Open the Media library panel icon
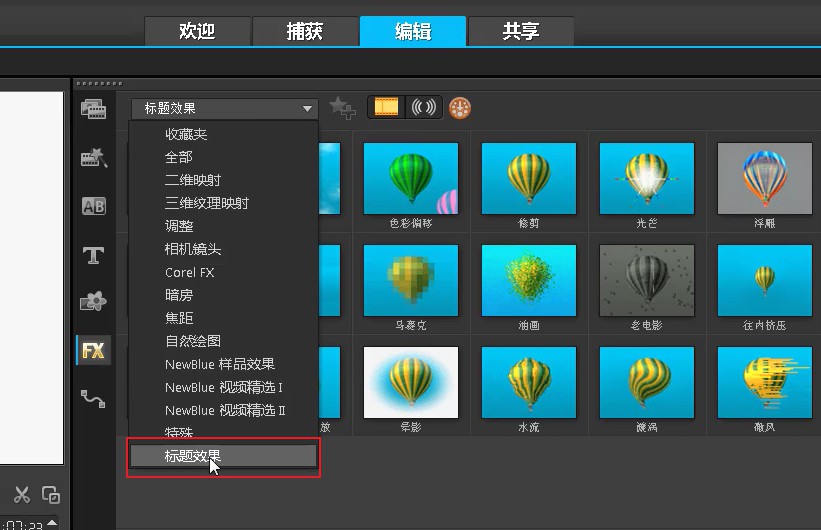 point(93,109)
